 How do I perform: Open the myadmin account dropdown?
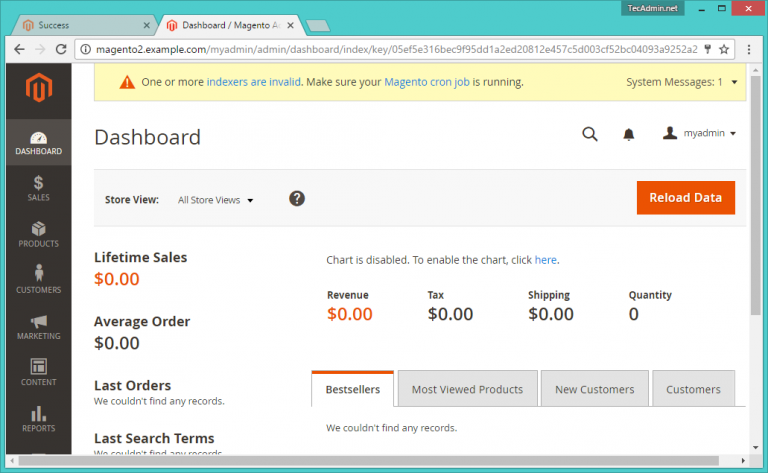point(700,134)
